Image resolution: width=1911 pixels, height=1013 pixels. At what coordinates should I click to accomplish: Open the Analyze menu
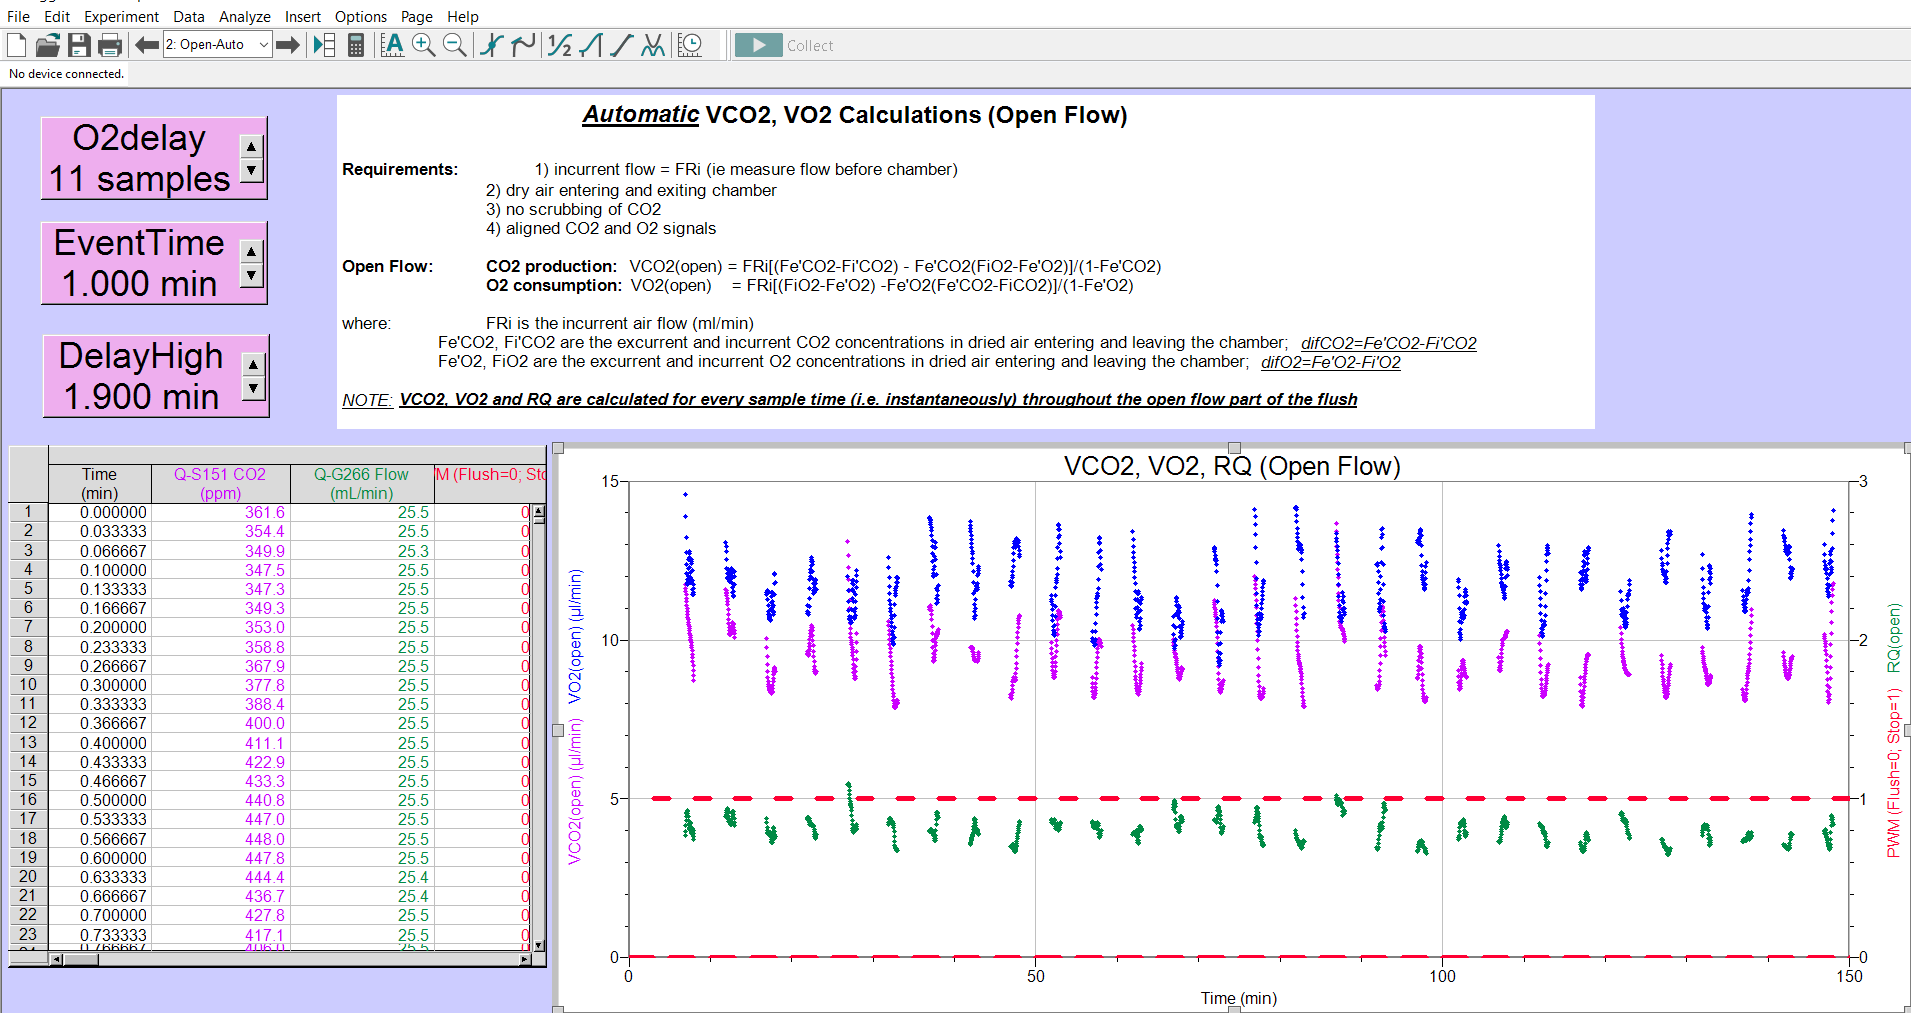click(x=244, y=17)
